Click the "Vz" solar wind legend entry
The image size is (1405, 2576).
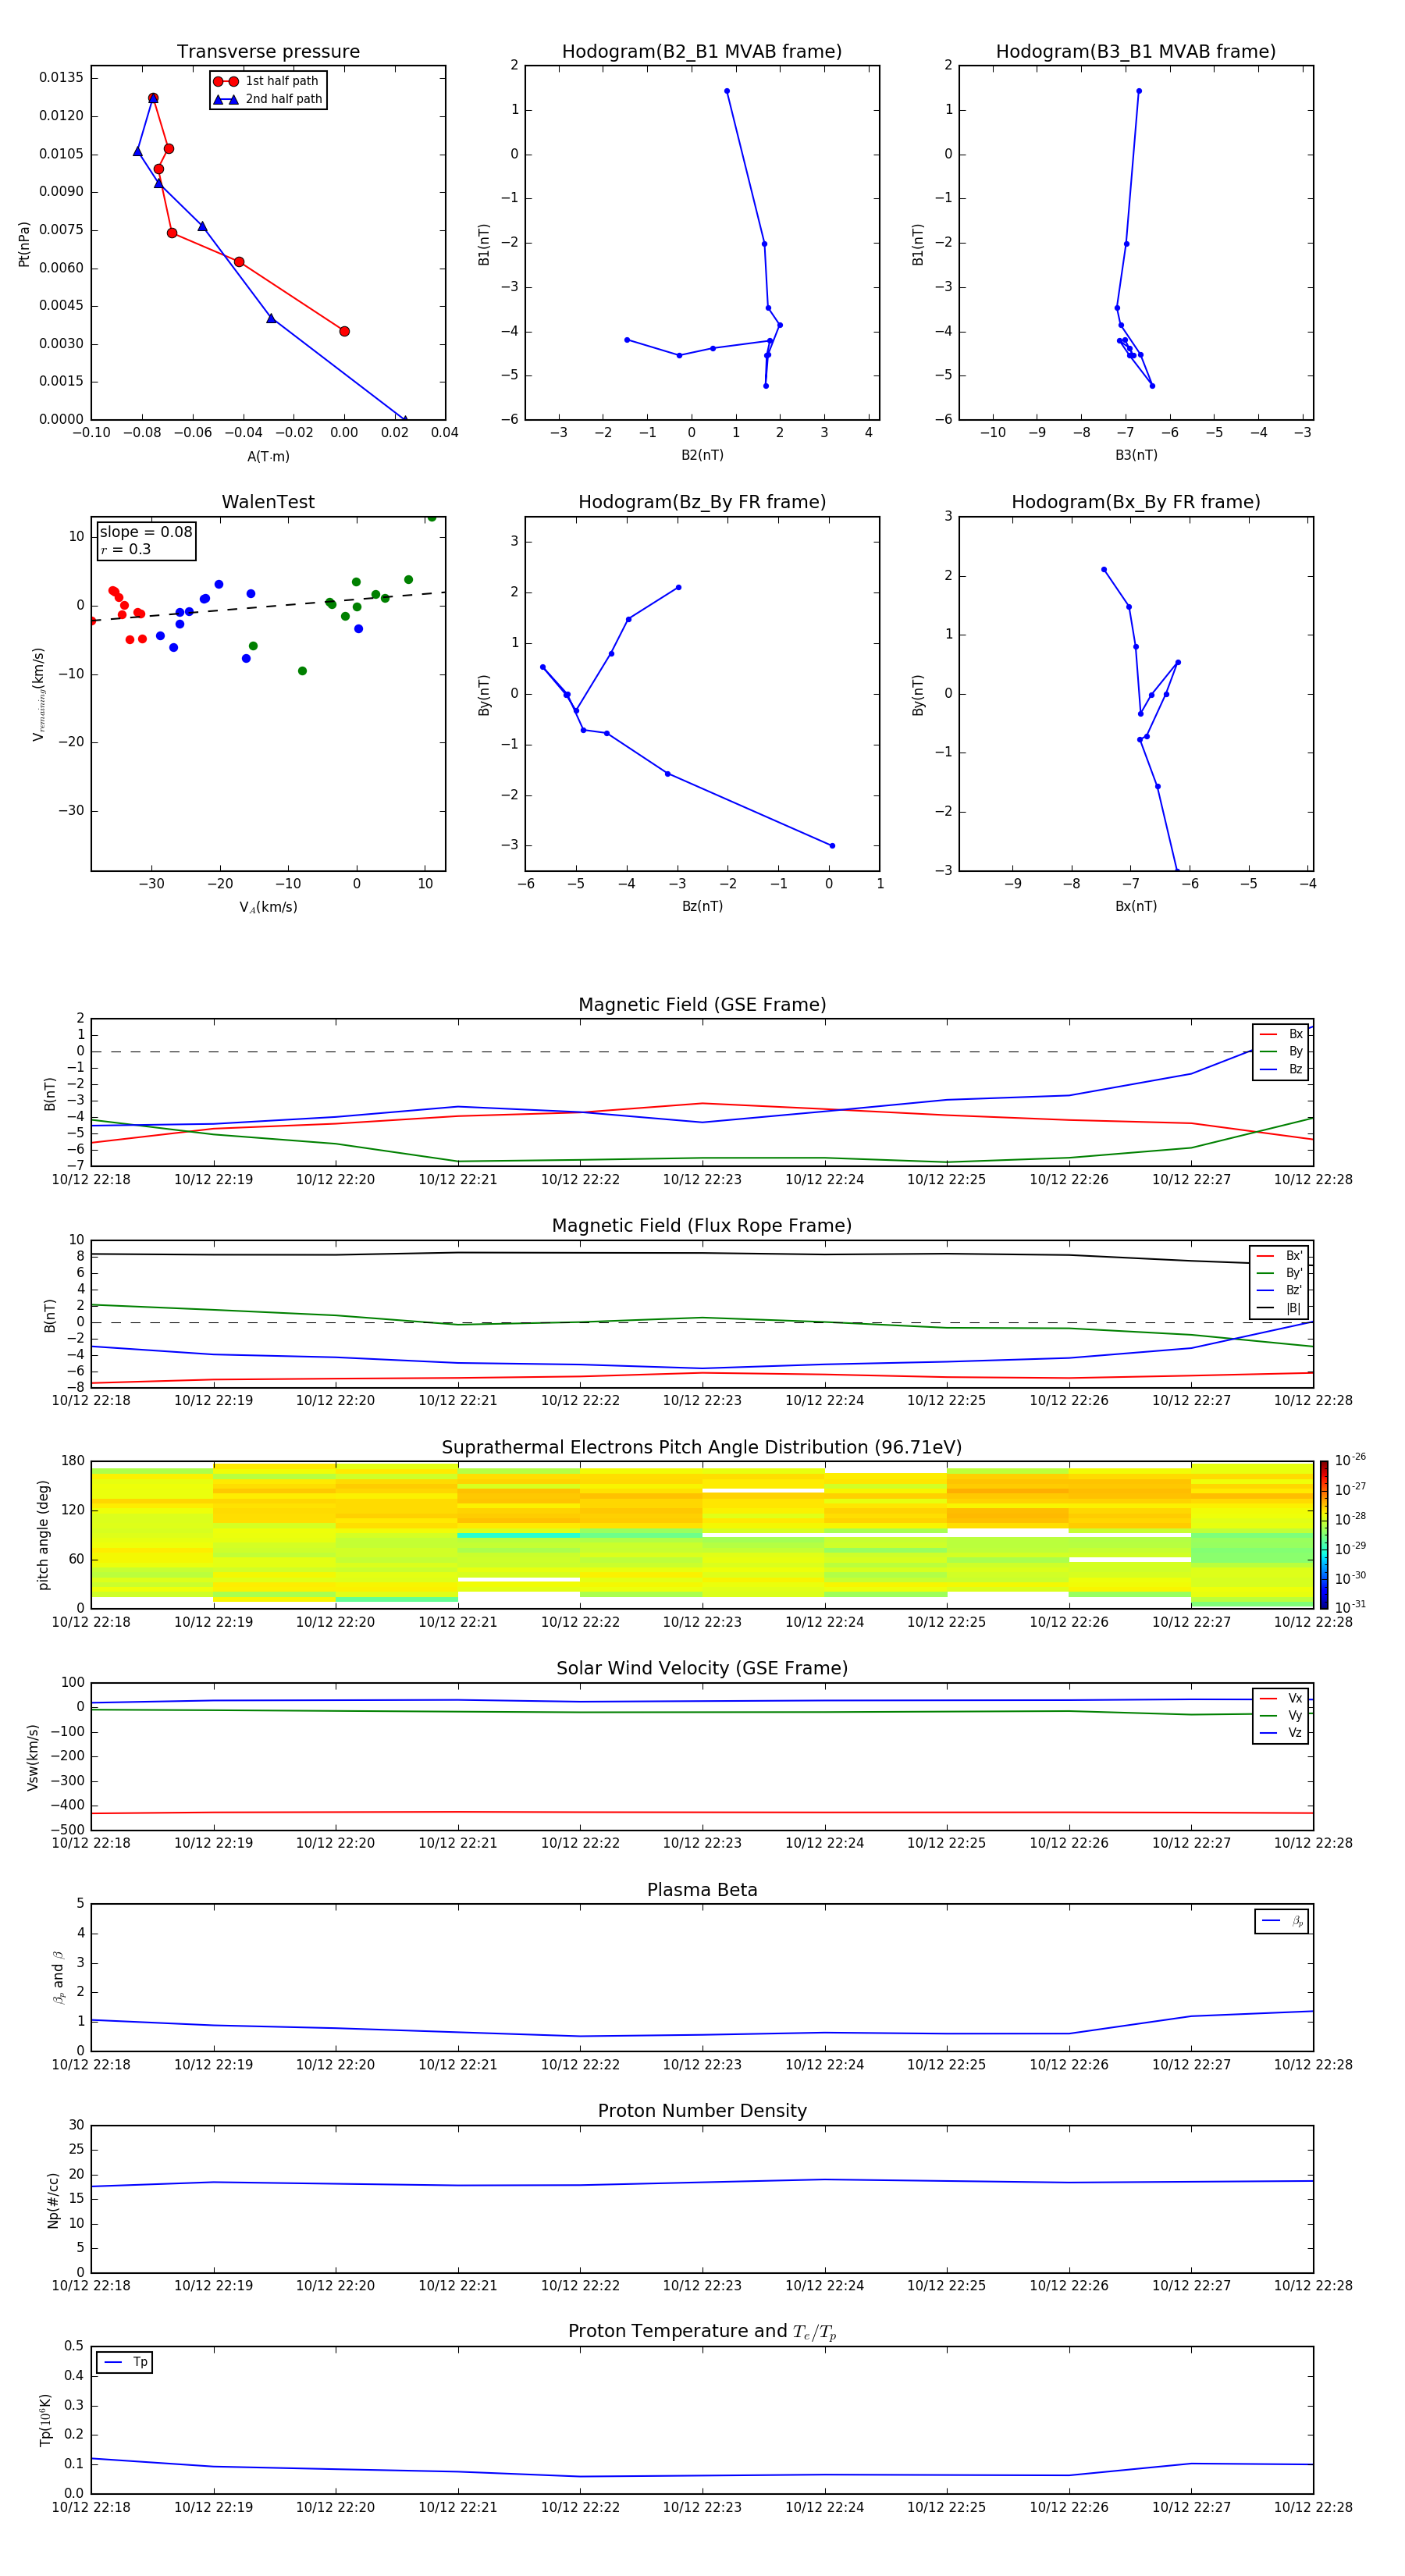tap(1281, 1732)
